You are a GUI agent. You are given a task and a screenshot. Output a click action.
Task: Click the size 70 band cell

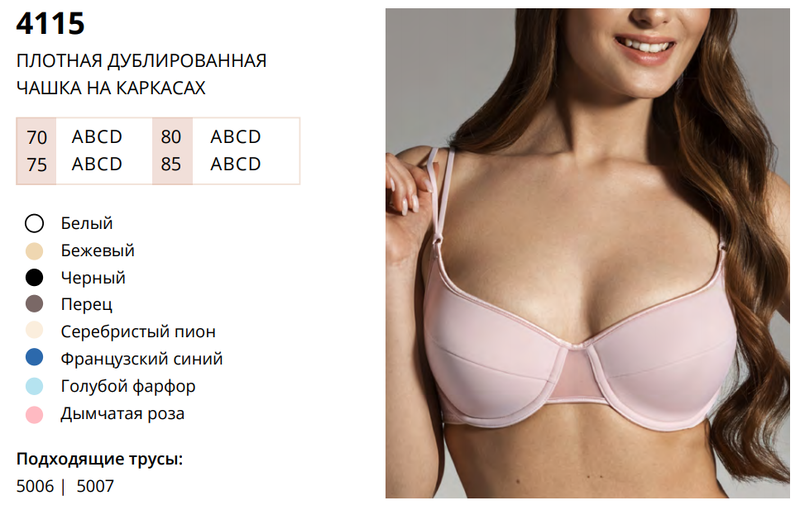[37, 137]
